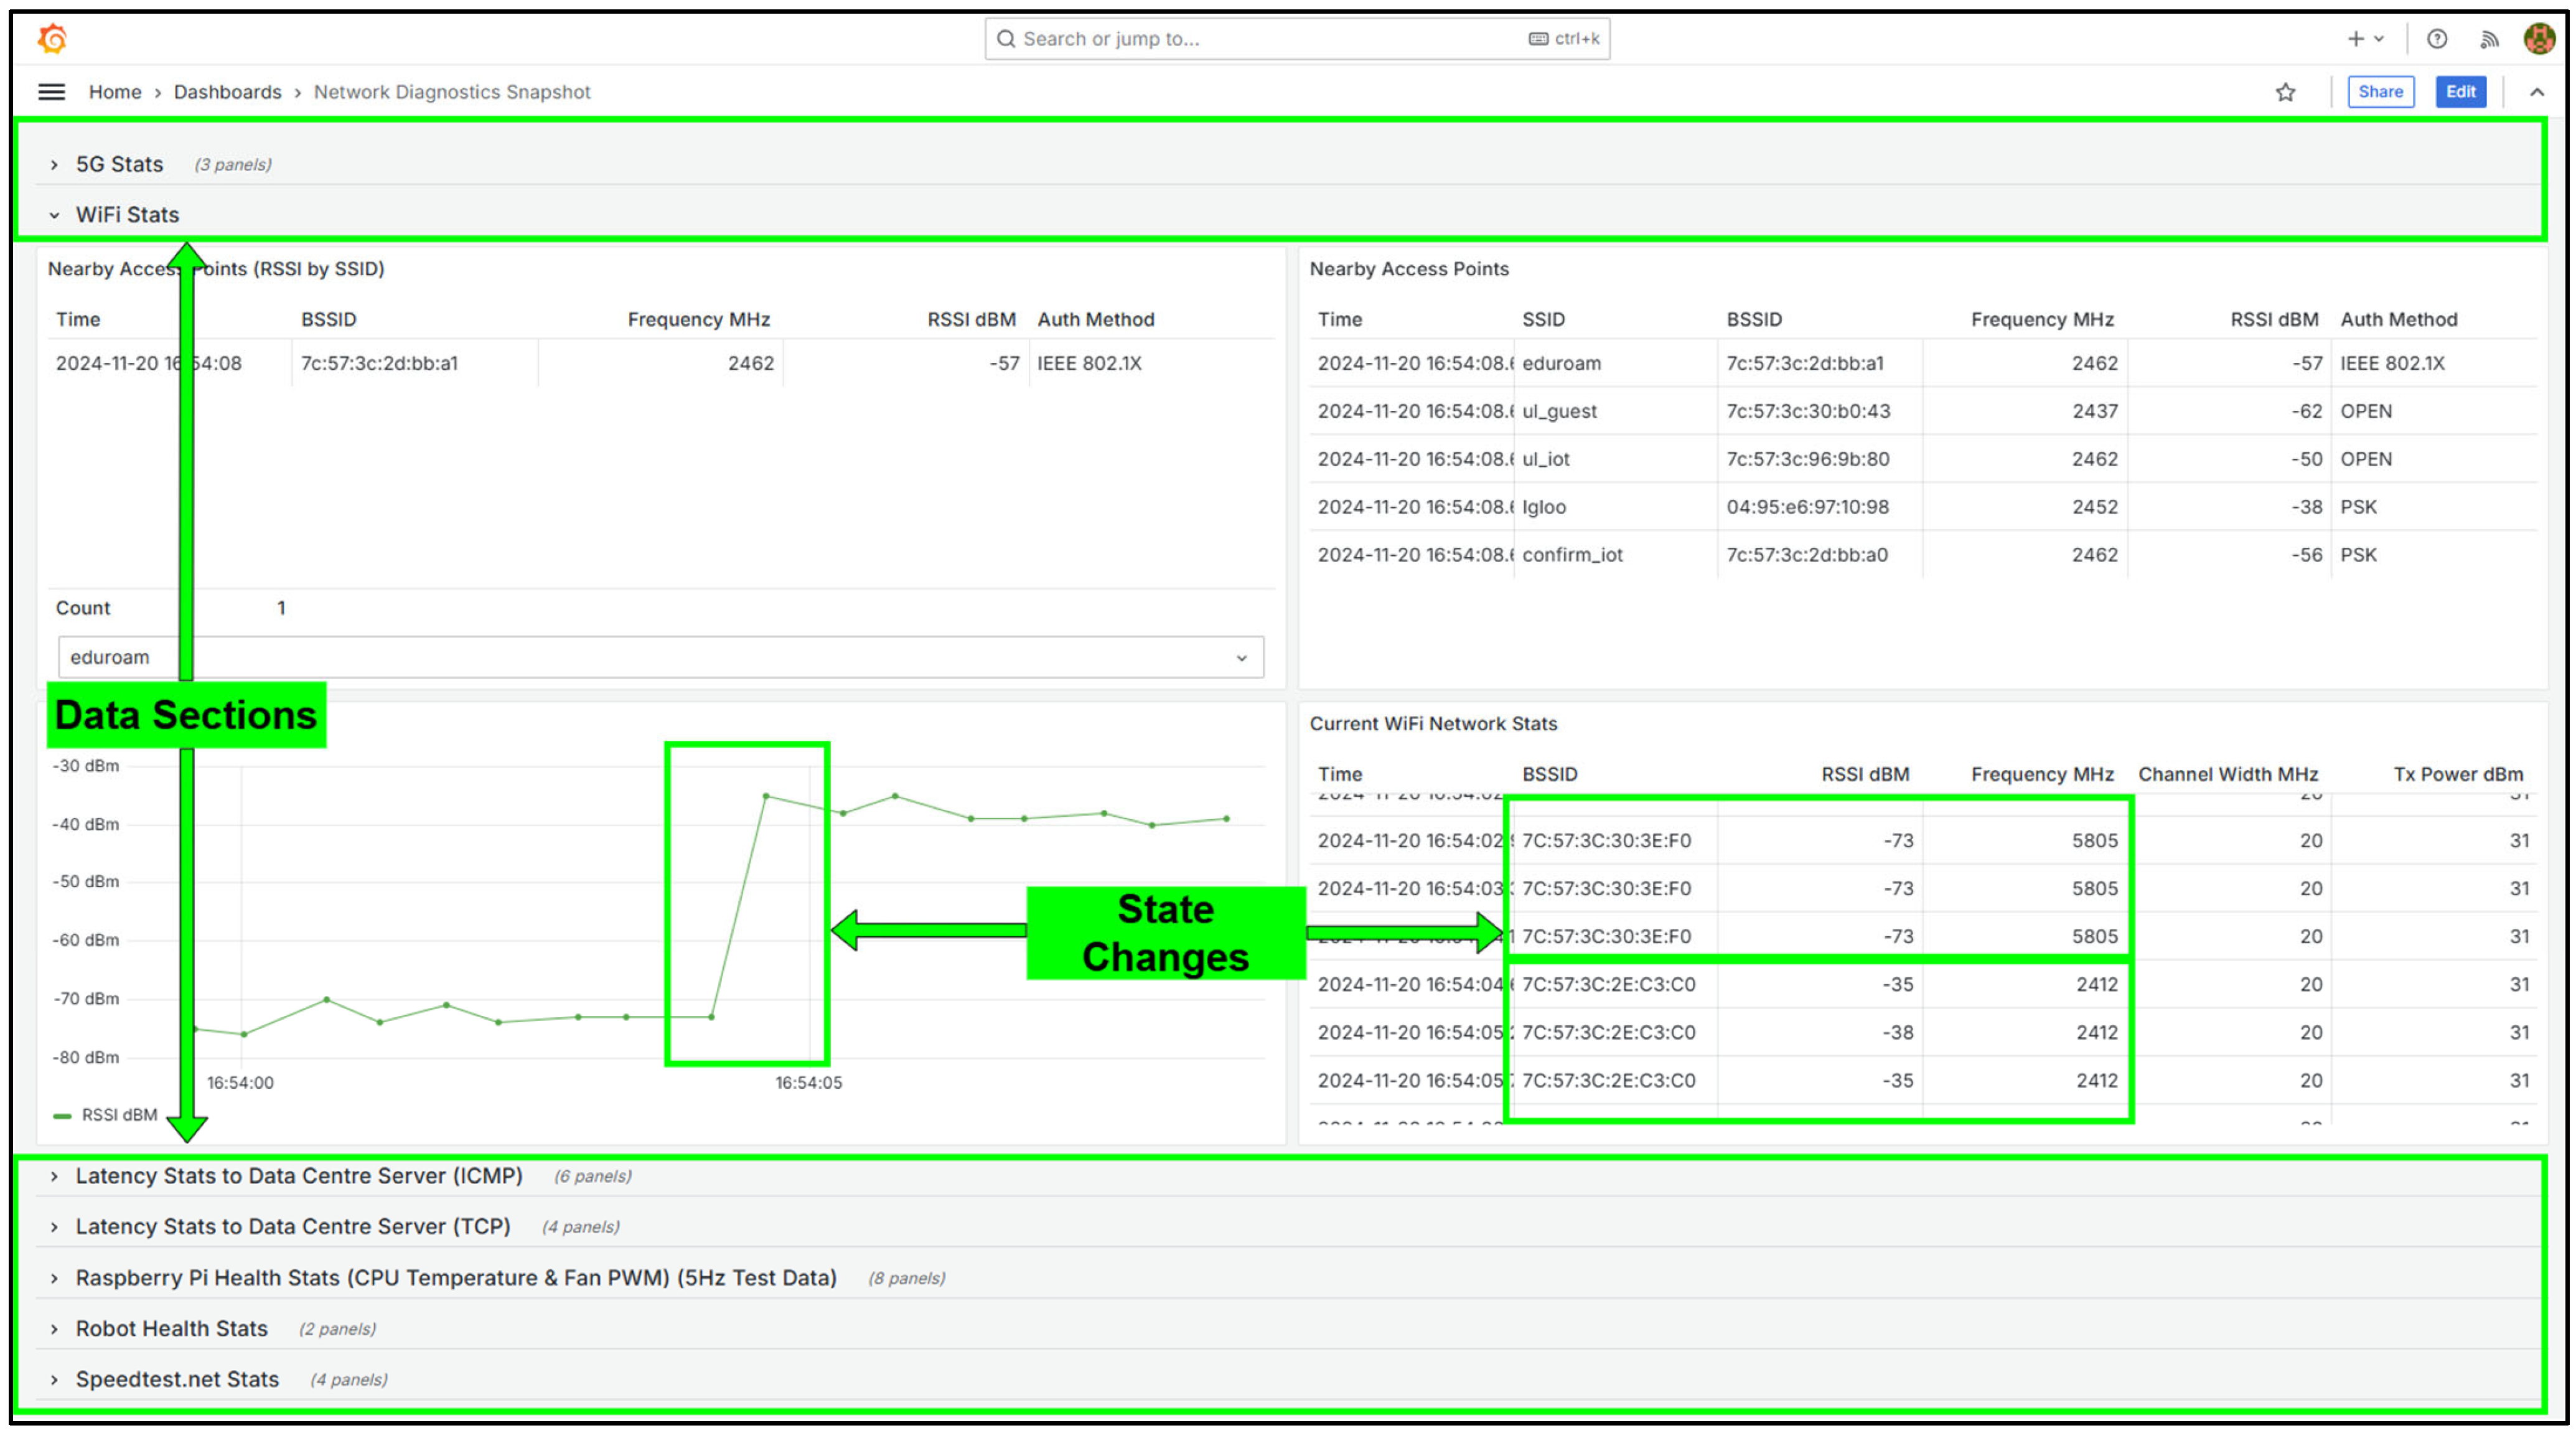The image size is (2576, 1433).
Task: Click the Share button
Action: tap(2380, 92)
